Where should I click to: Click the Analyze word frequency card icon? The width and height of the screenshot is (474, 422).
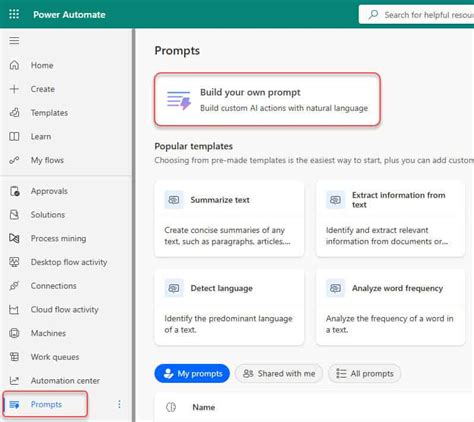(x=335, y=288)
